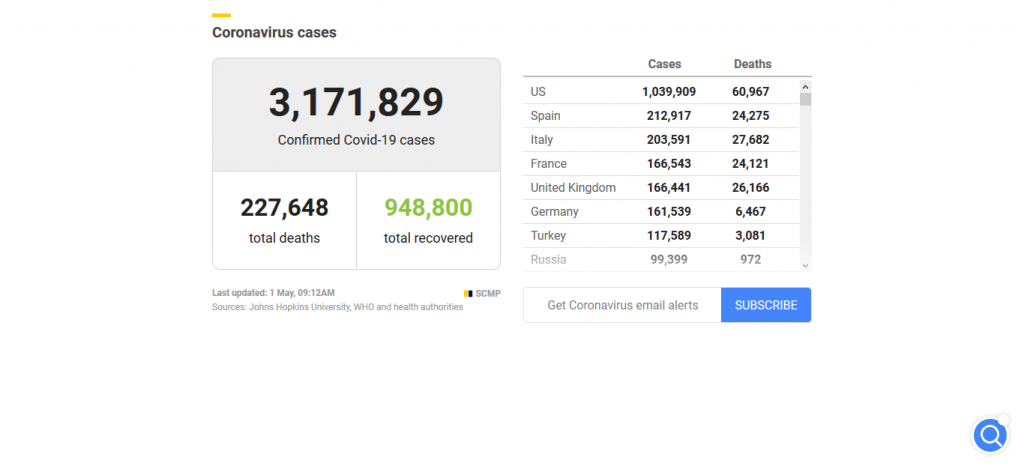The height and width of the screenshot is (469, 1024).
Task: Pick the Germany row in the table
Action: click(660, 212)
